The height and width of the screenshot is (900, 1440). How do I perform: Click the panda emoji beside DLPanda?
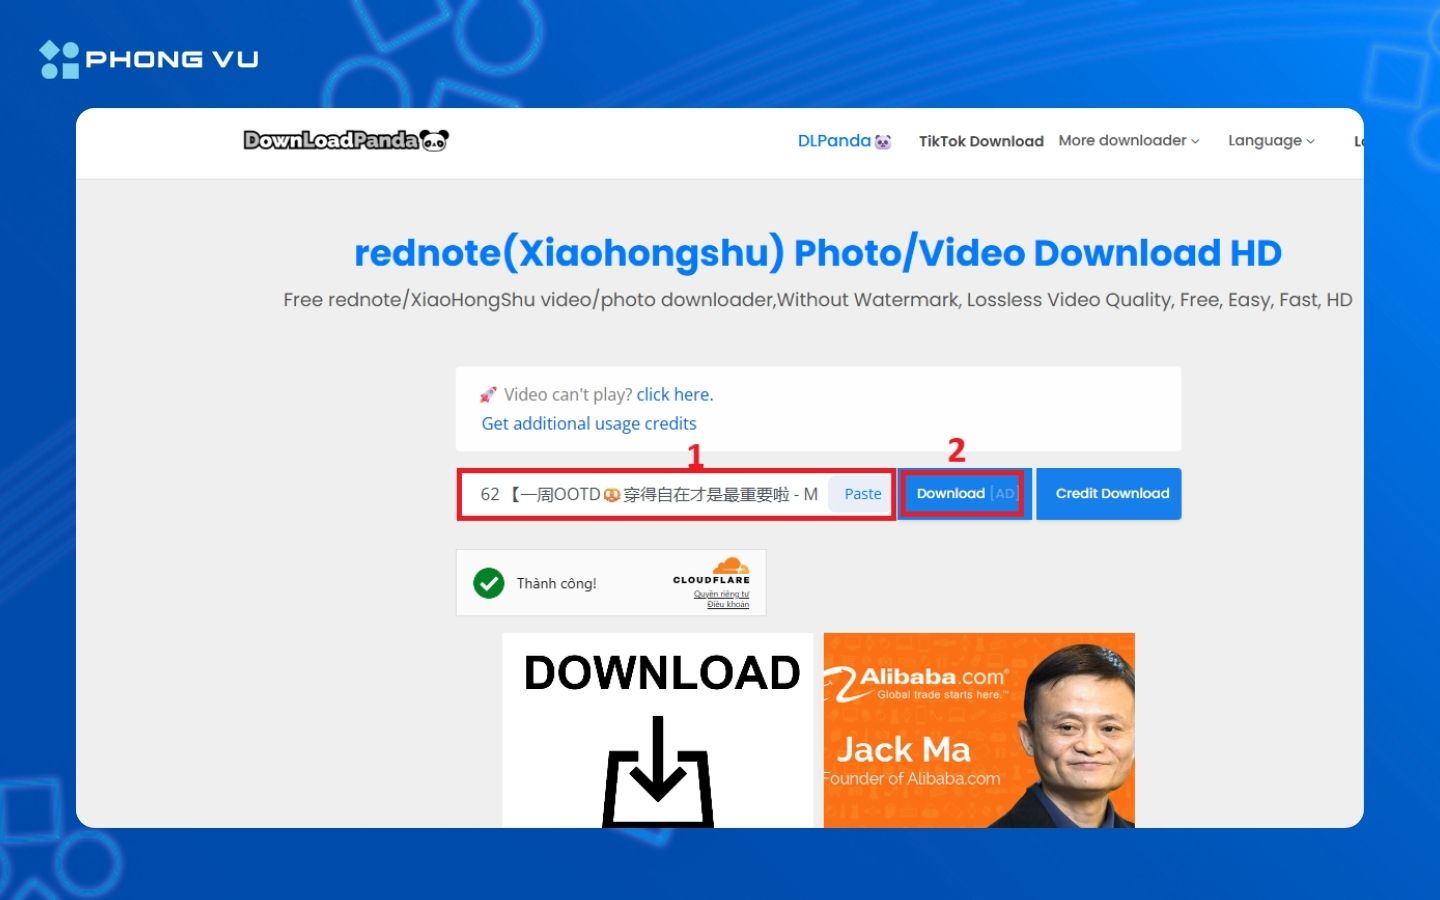(x=882, y=141)
